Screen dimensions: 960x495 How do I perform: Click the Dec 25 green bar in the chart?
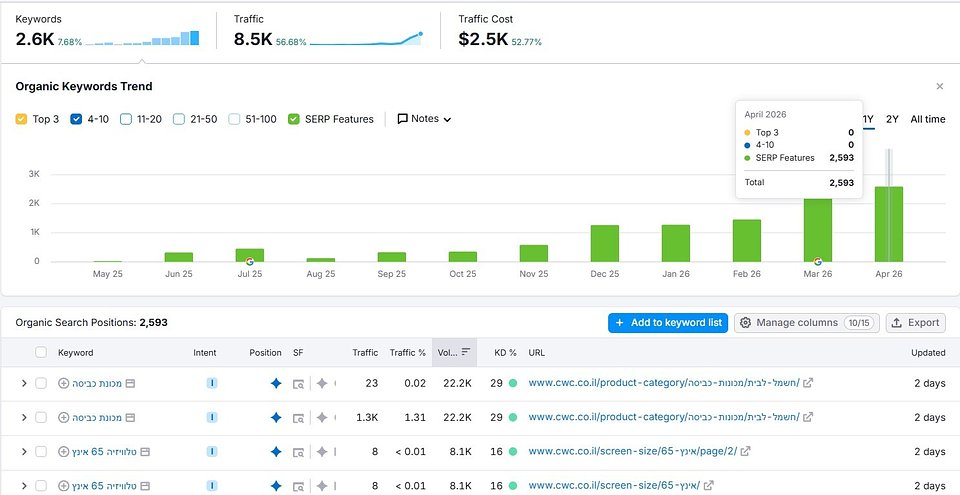click(604, 243)
